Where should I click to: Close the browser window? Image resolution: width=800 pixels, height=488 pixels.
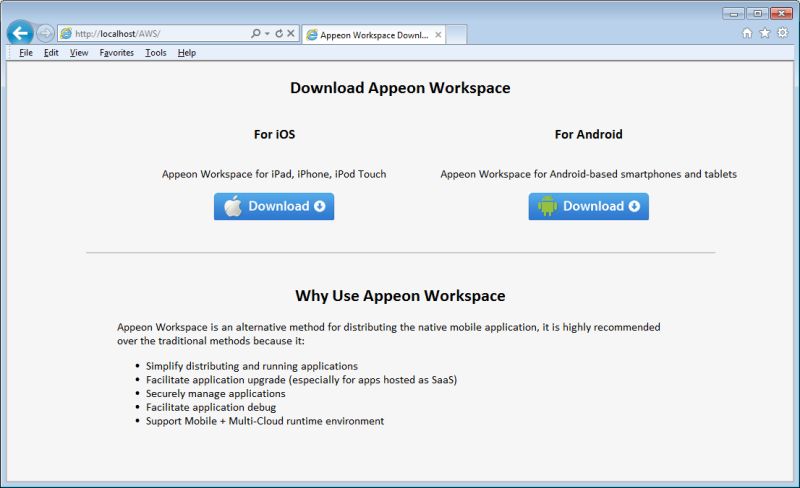pyautogui.click(x=781, y=14)
